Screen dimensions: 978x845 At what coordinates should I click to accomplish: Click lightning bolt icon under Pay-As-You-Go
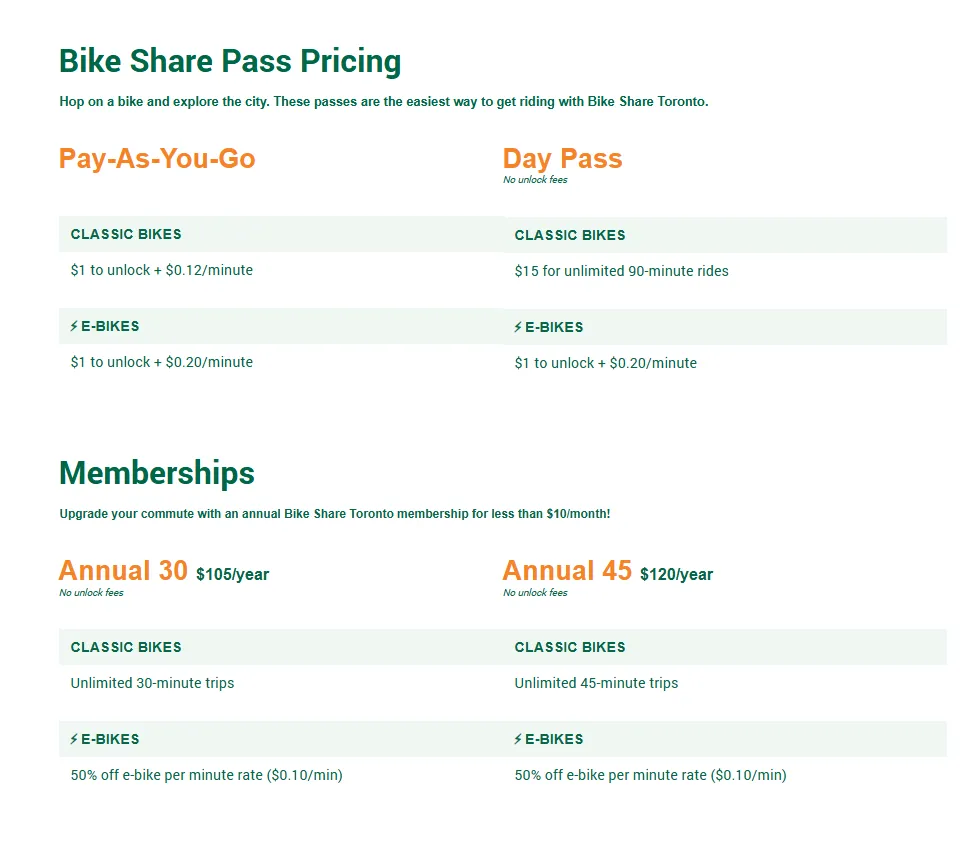(74, 326)
